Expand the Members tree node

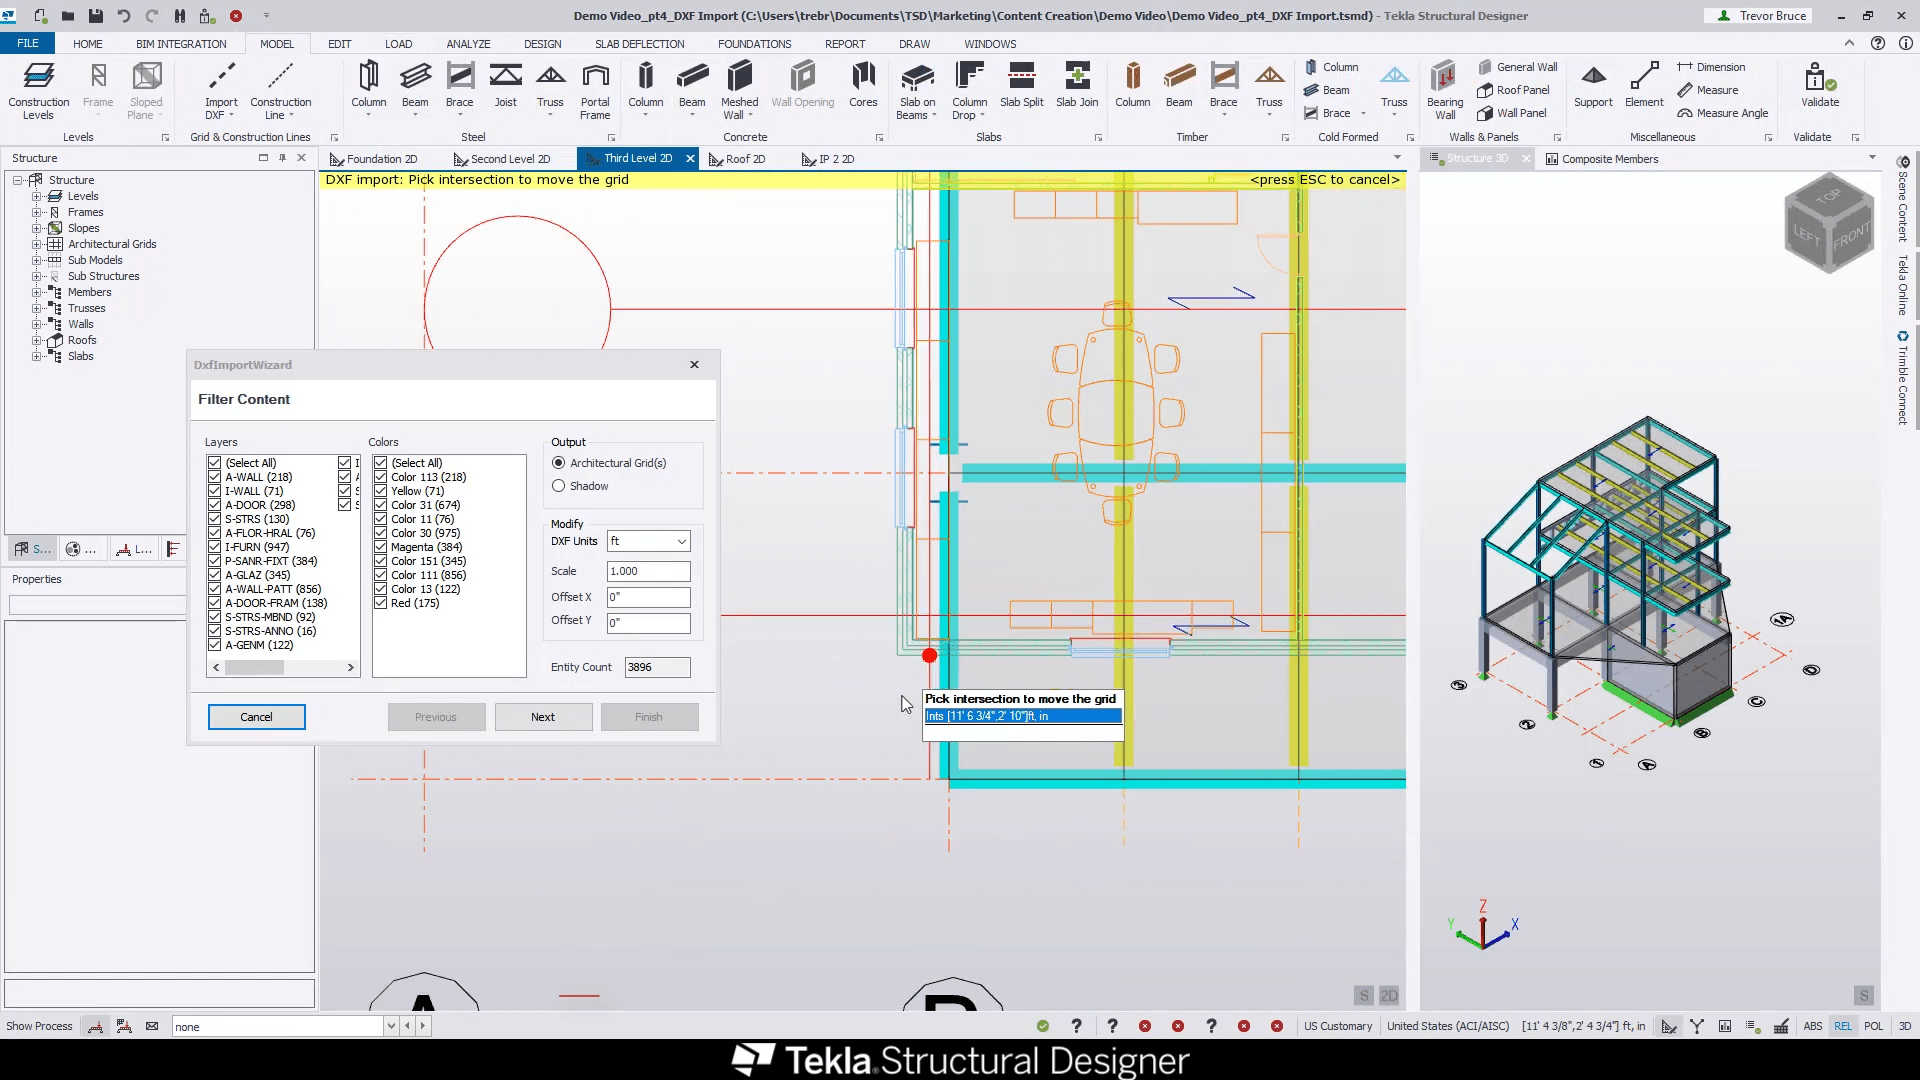click(37, 292)
